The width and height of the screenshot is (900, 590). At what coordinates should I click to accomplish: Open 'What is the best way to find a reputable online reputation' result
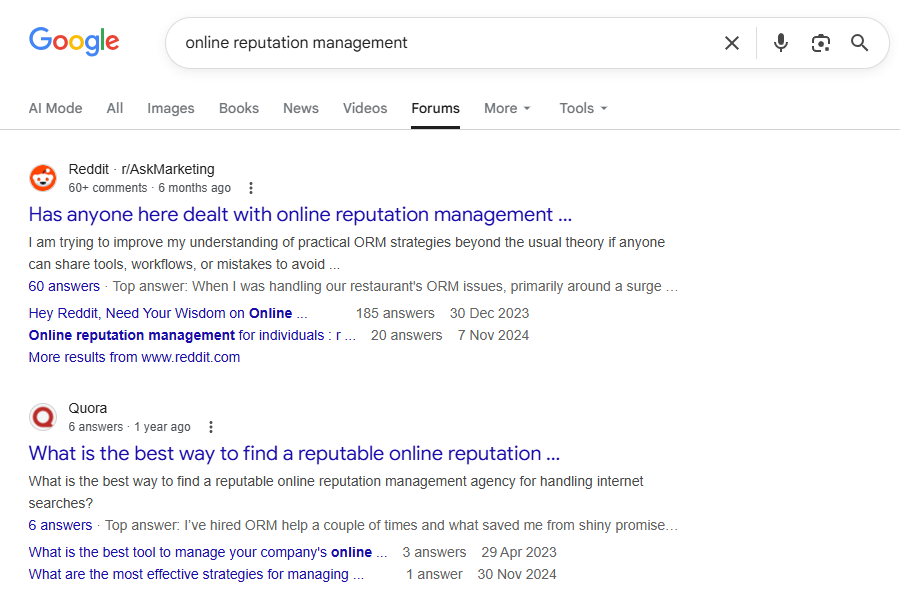pos(294,453)
